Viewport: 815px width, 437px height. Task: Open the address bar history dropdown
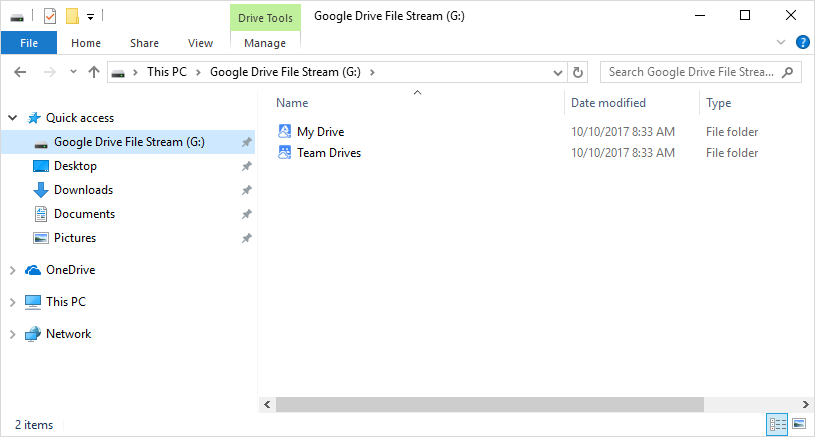click(559, 72)
